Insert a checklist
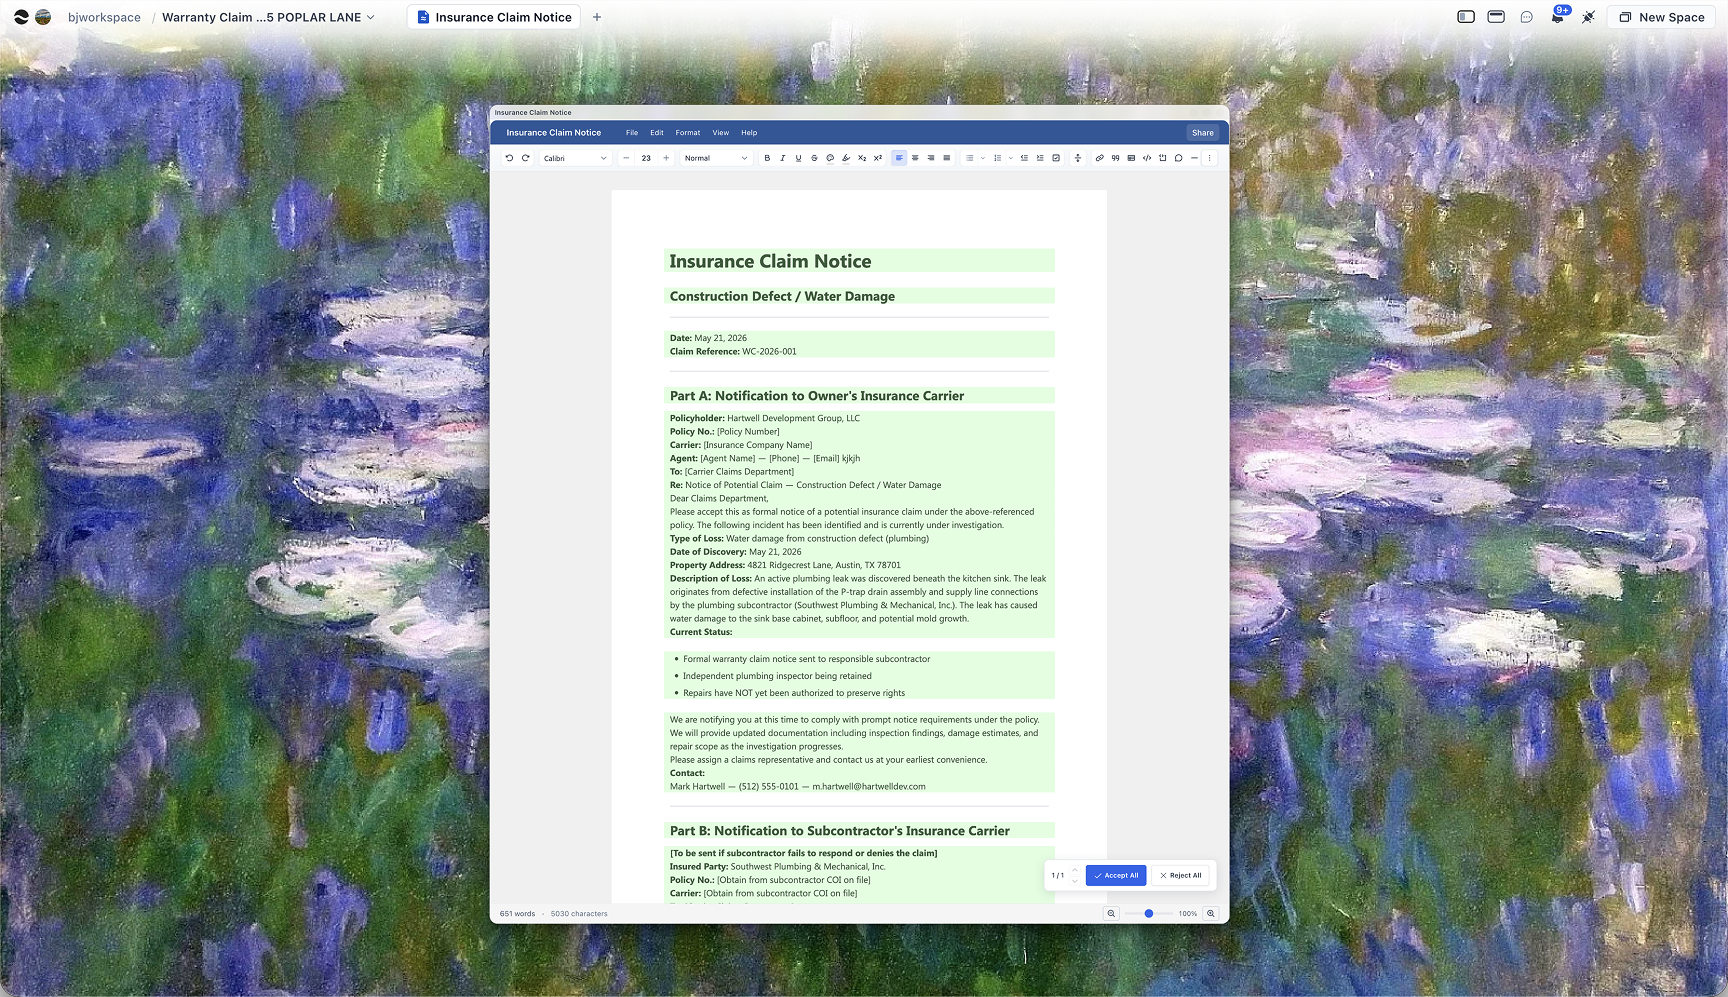The height and width of the screenshot is (997, 1728). click(x=1056, y=158)
